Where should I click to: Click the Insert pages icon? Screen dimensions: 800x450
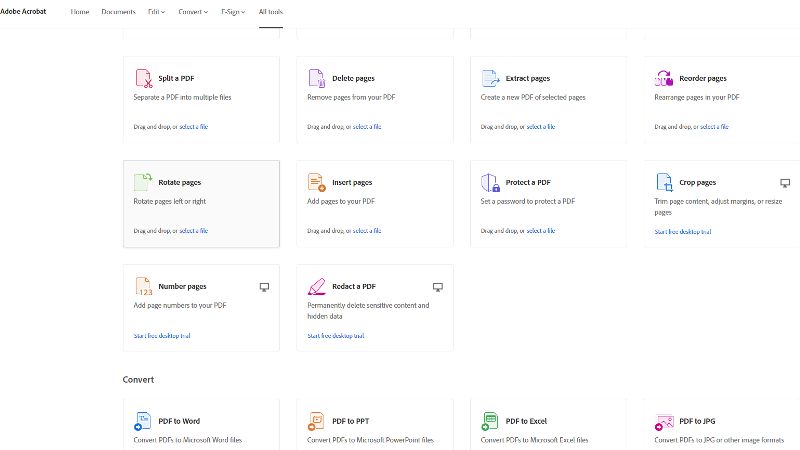pos(316,182)
